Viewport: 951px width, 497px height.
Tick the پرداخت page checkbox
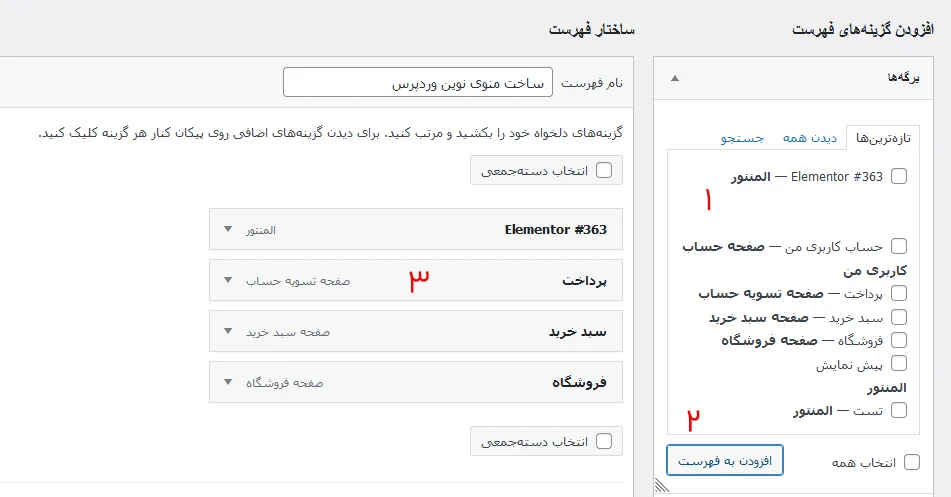tap(899, 294)
